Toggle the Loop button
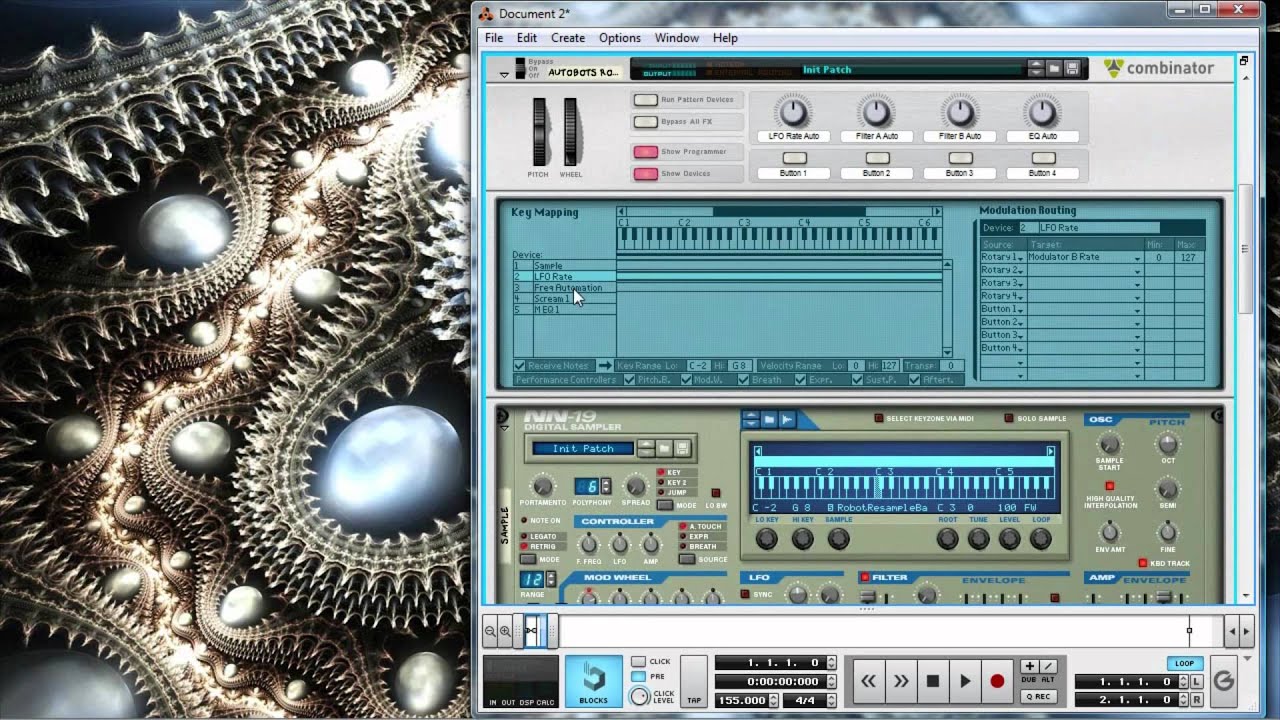The width and height of the screenshot is (1280, 720). tap(1185, 663)
